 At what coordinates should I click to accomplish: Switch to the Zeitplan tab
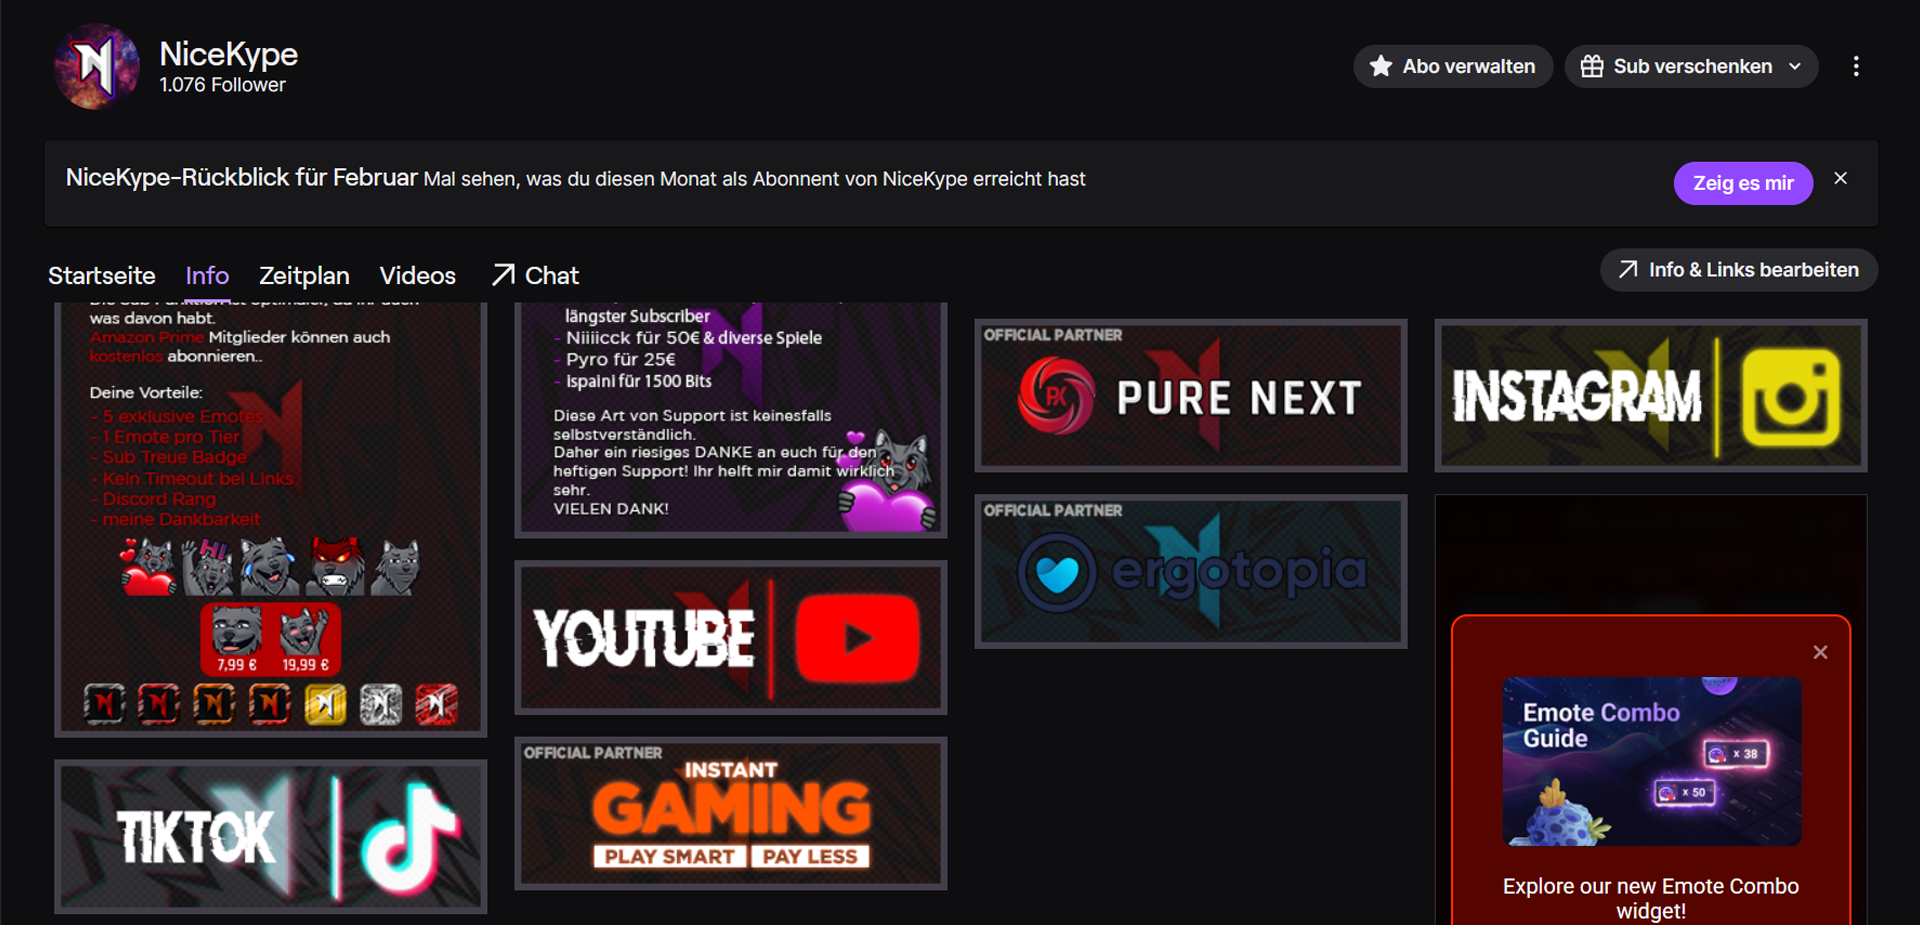coord(304,275)
